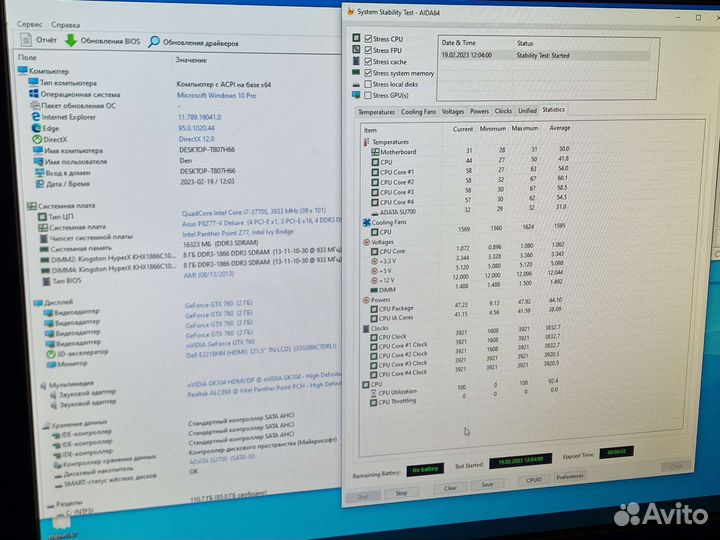Click the Отчёт report icon
The image size is (720, 540).
pos(26,39)
